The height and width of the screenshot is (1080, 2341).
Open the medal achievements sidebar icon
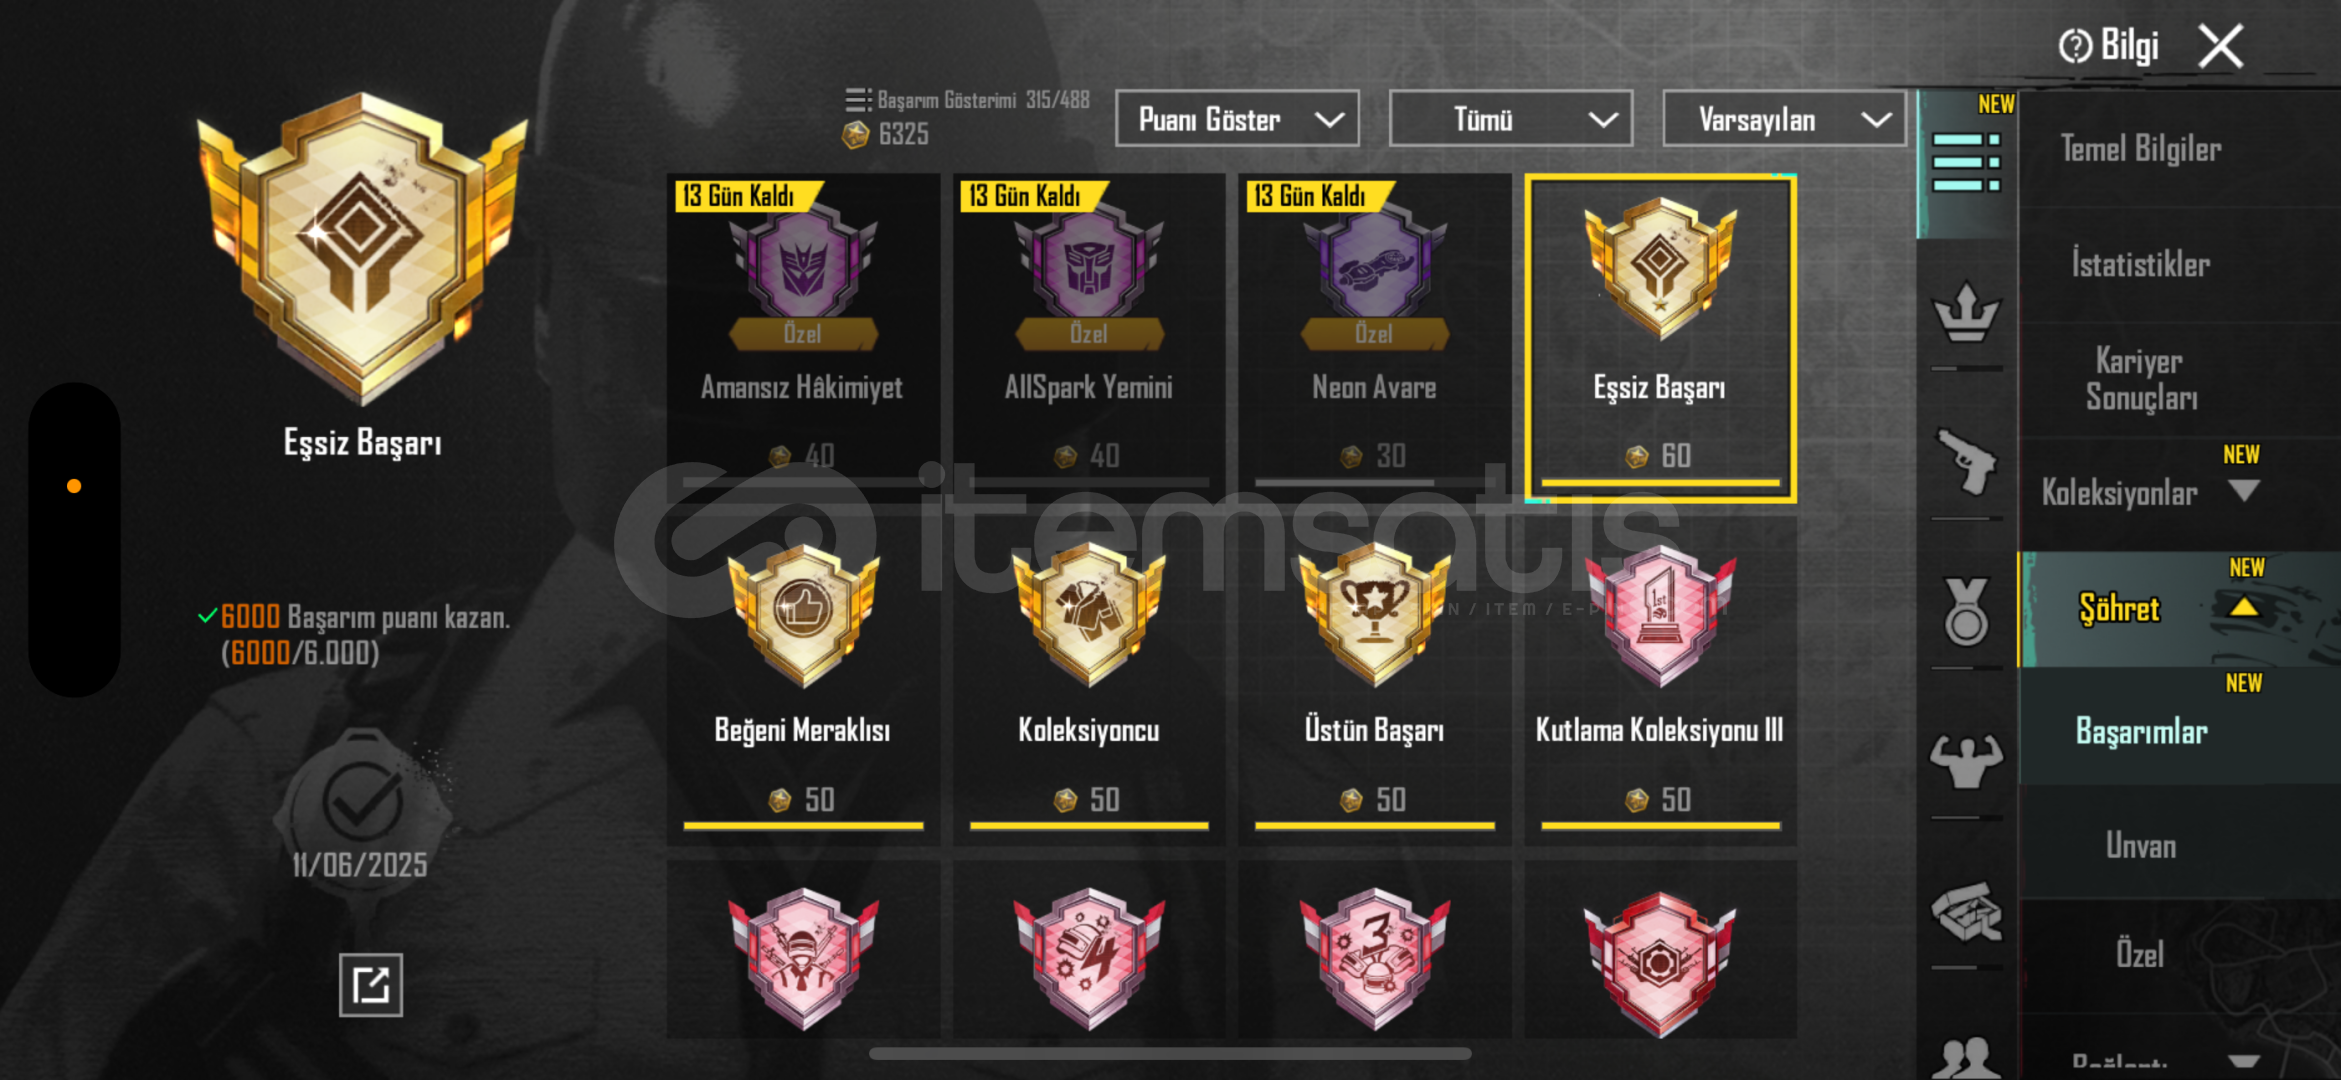1966,611
